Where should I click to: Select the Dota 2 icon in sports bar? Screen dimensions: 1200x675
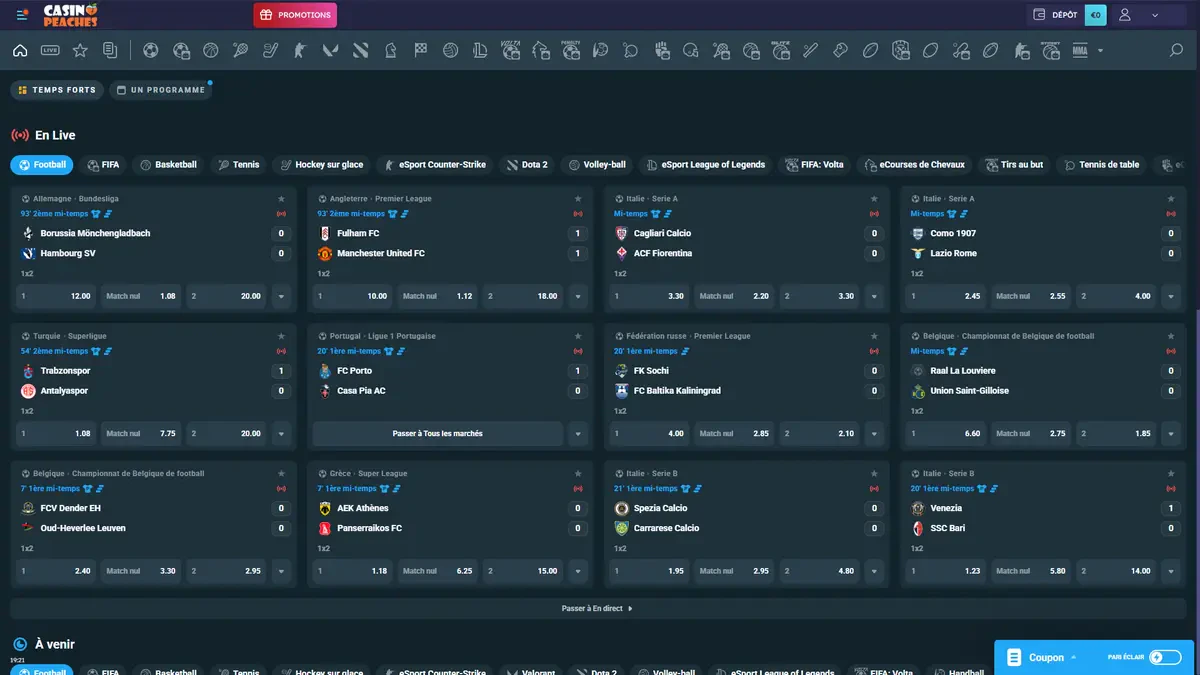point(361,50)
